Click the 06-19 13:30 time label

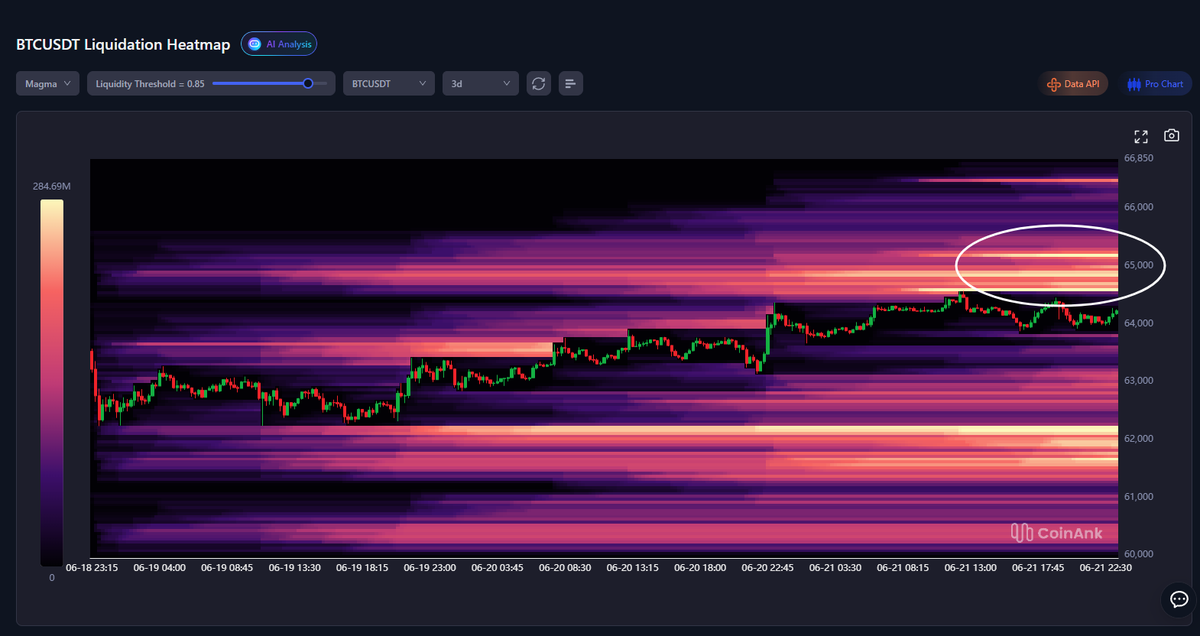coord(294,567)
